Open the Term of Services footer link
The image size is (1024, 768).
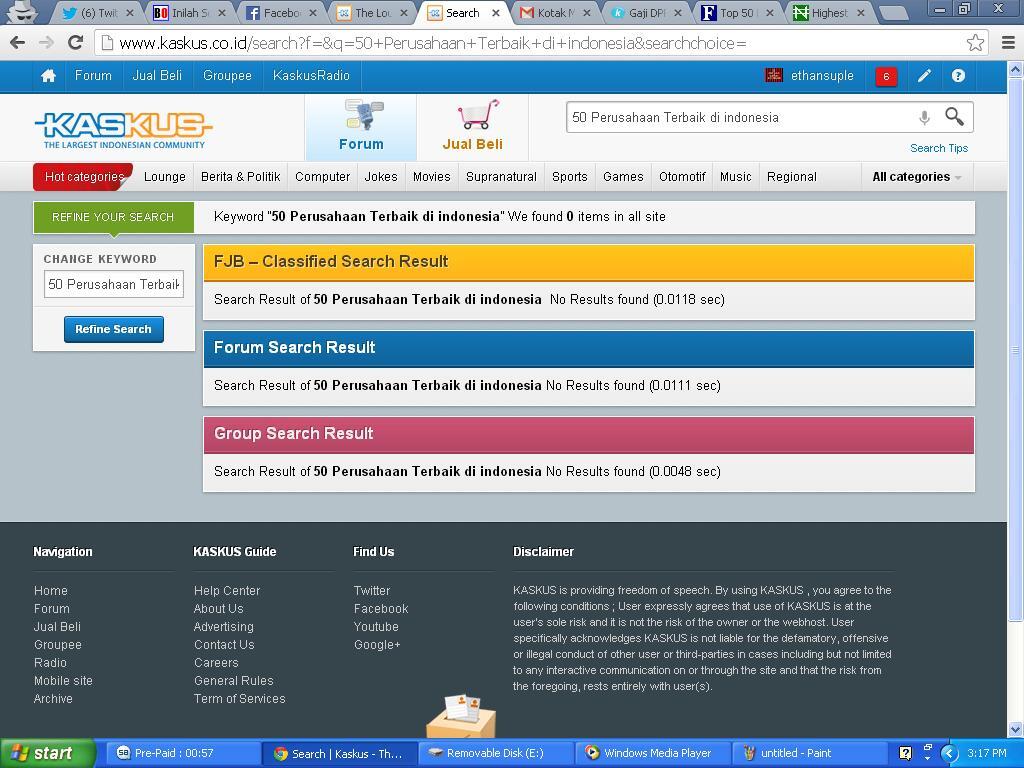tap(240, 699)
